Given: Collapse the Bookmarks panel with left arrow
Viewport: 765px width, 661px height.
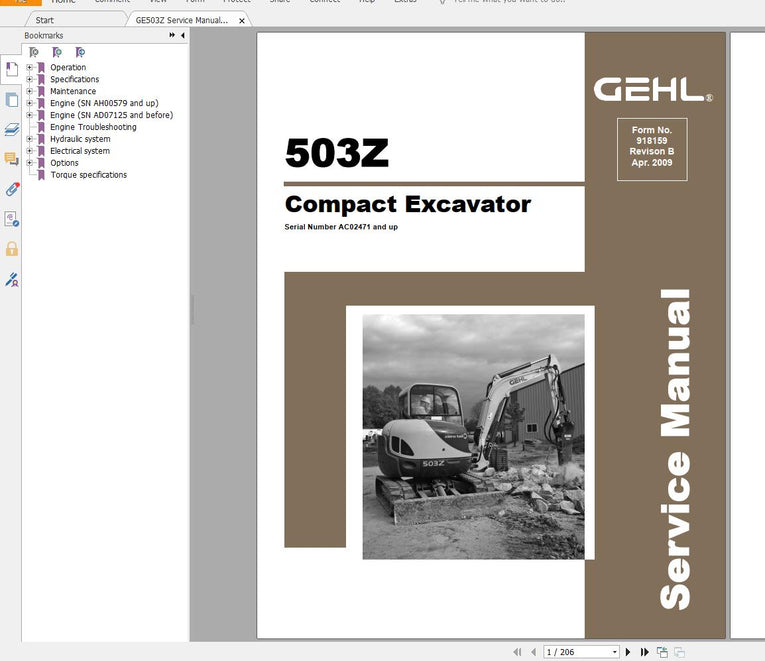Looking at the screenshot, I should (182, 36).
